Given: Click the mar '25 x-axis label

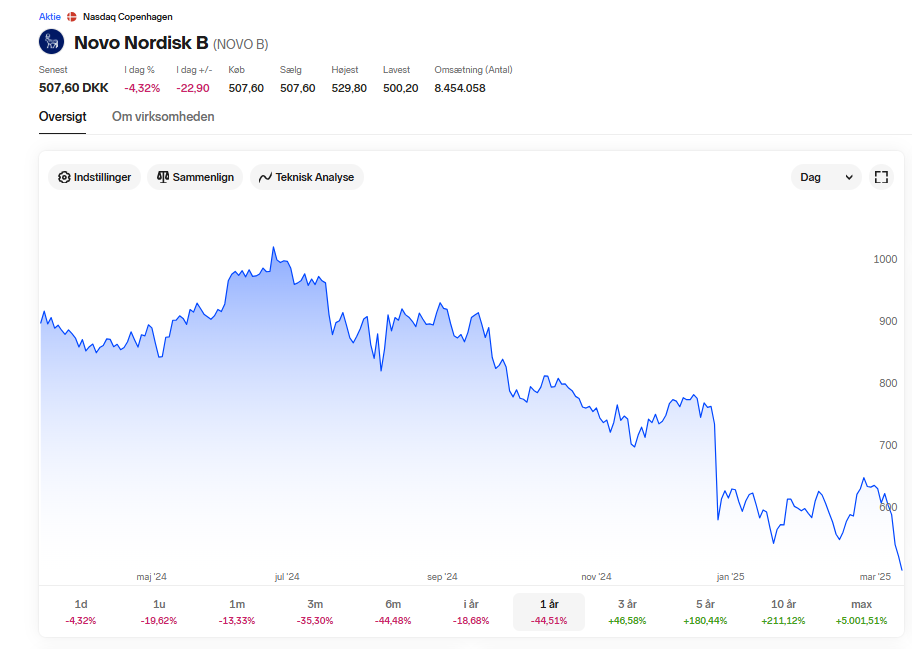Looking at the screenshot, I should click(x=875, y=577).
